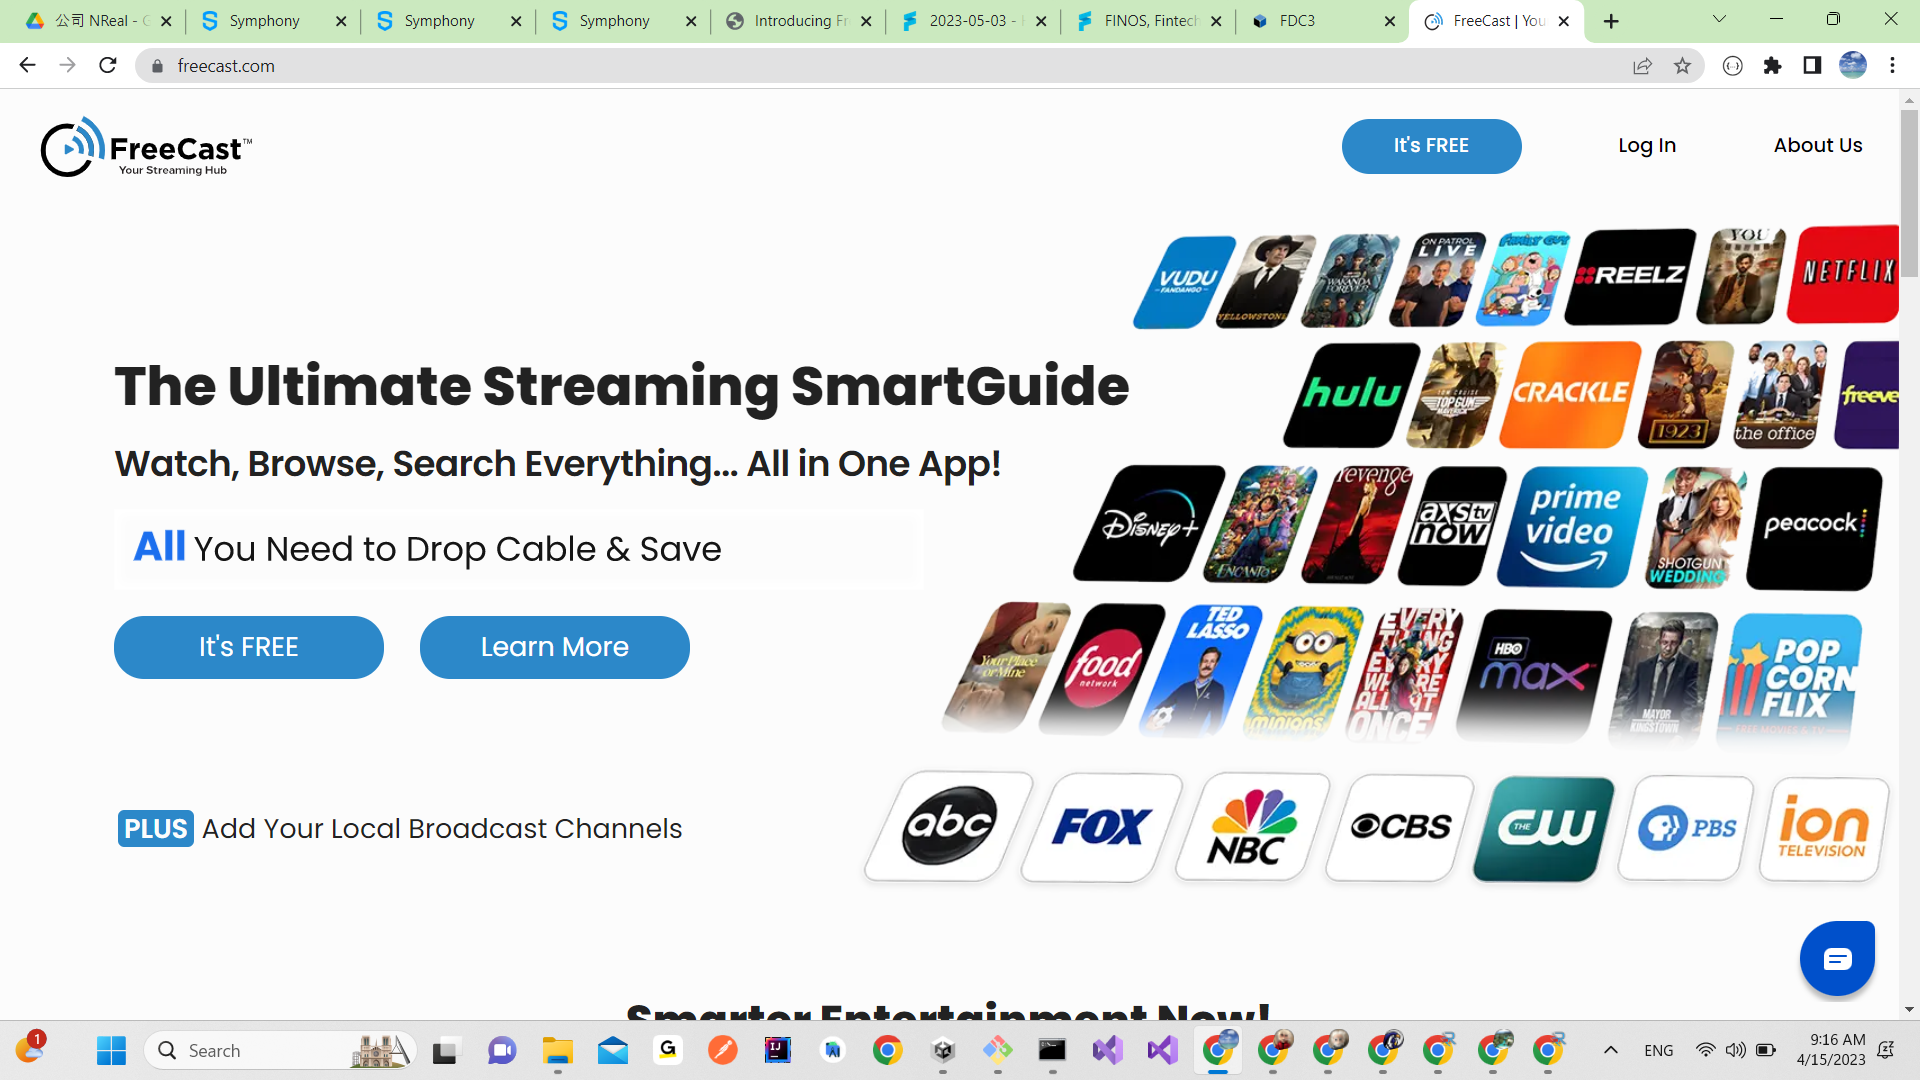Open Chrome's three-dot menu

pyautogui.click(x=1892, y=65)
